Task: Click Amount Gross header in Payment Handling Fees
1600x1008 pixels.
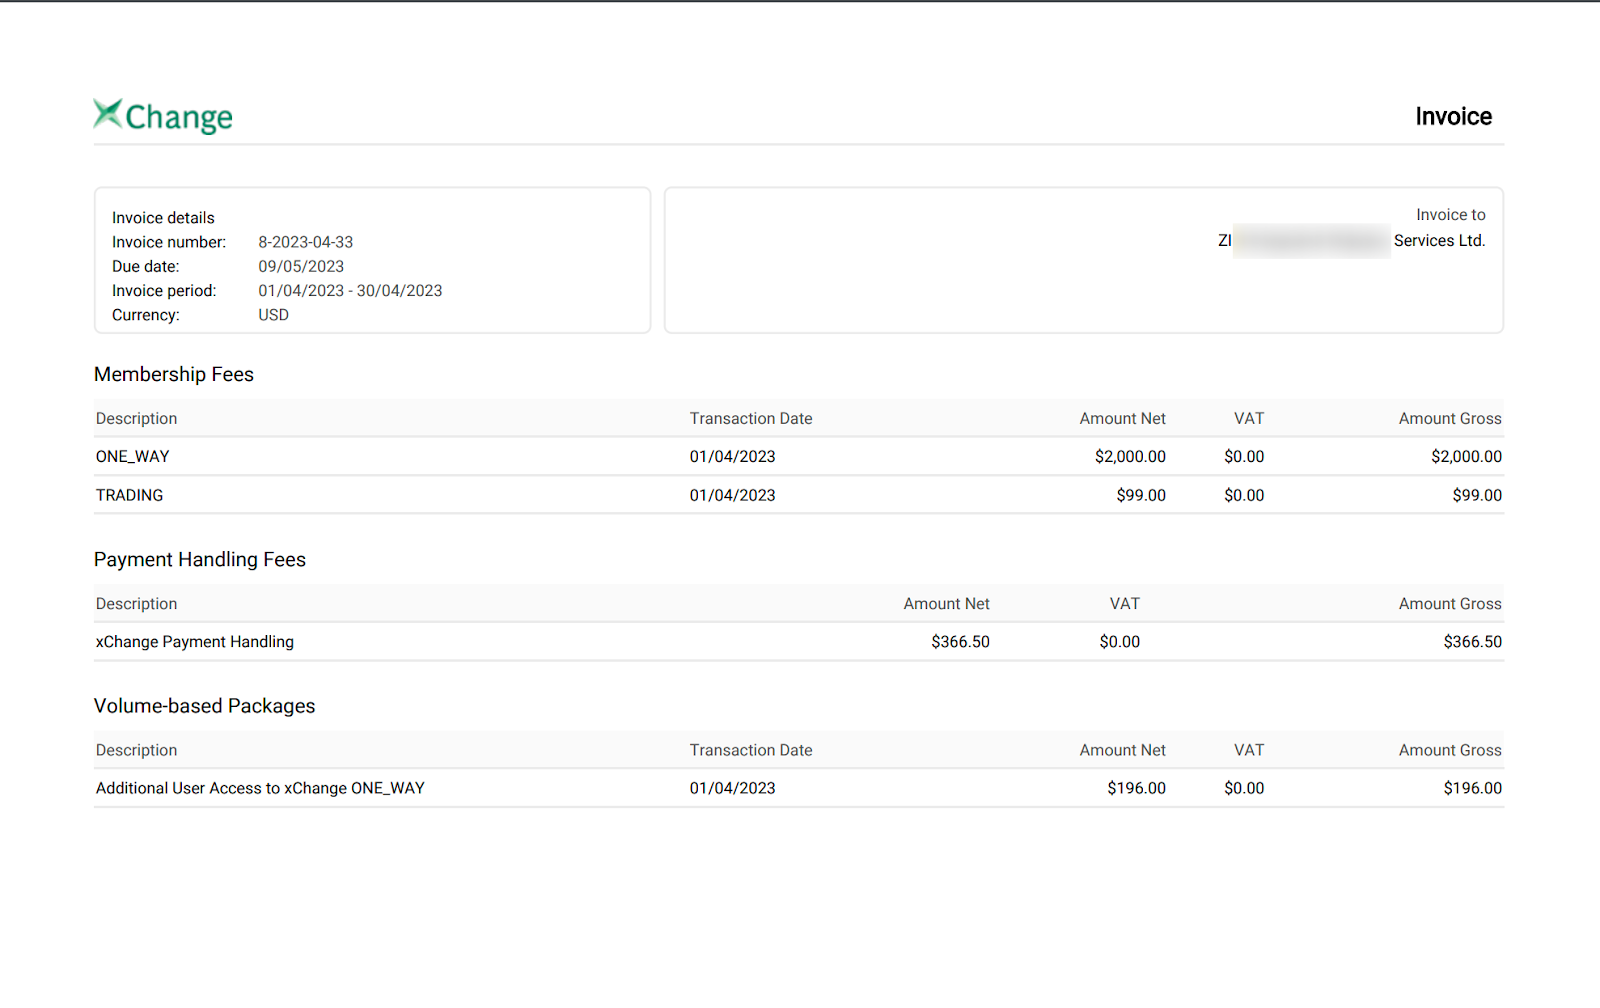Action: [x=1450, y=604]
